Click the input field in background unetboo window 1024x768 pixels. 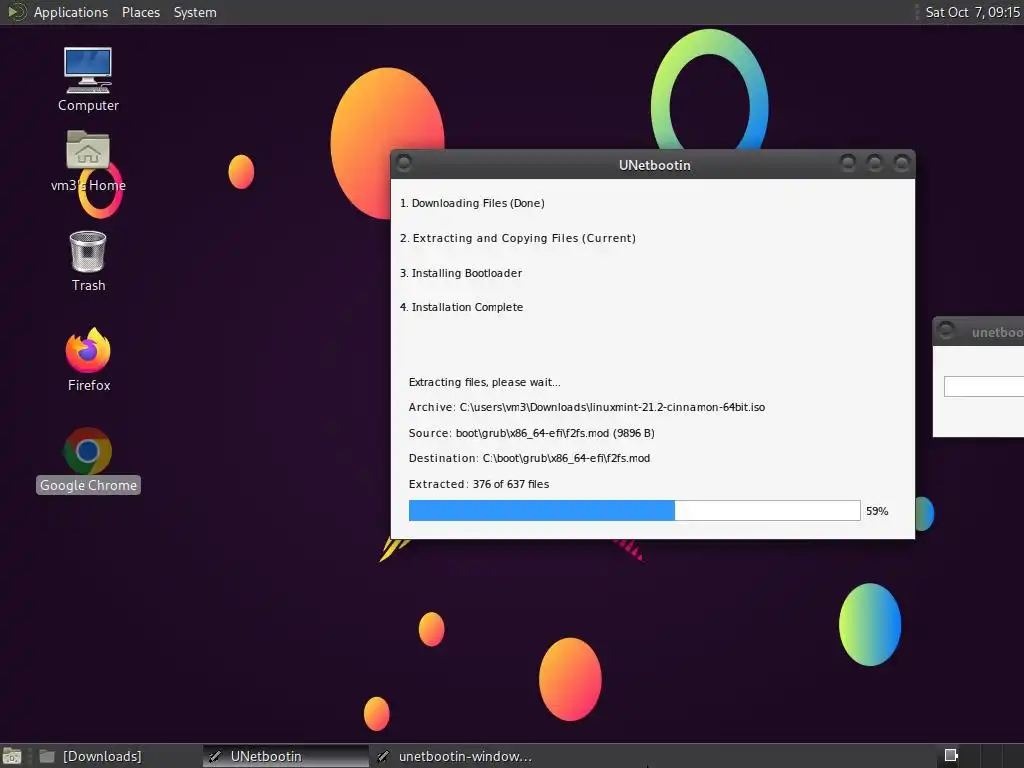click(984, 386)
